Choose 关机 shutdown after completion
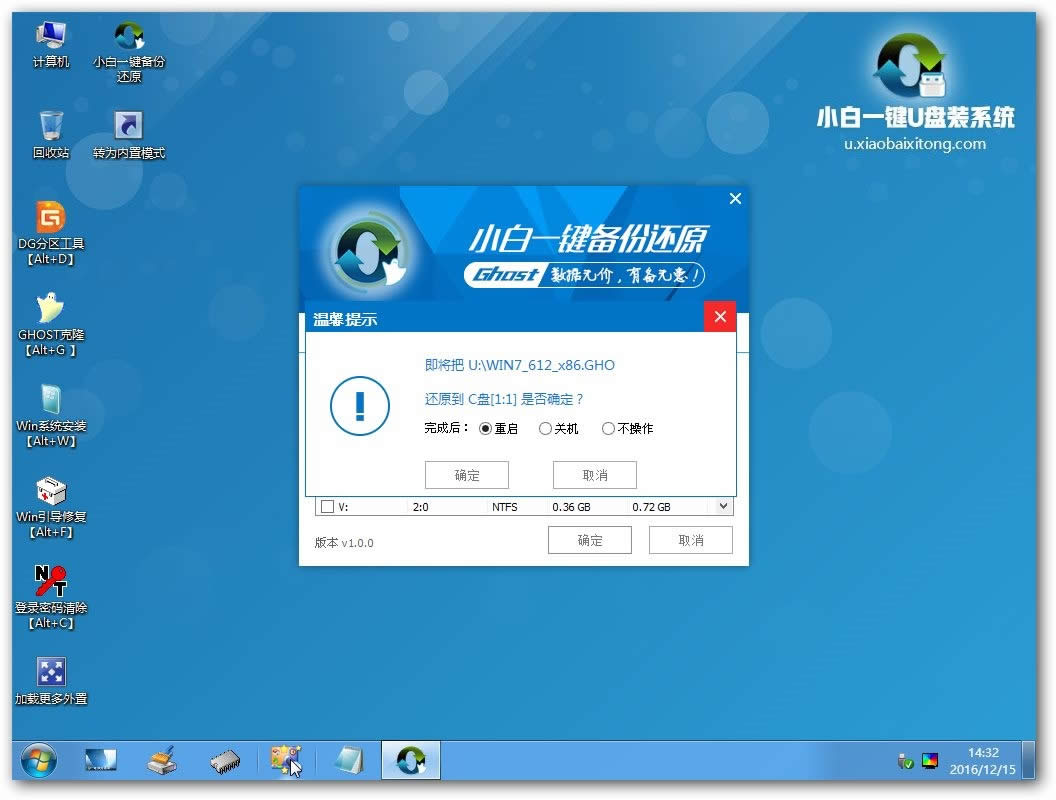This screenshot has width=1056, height=800. (x=547, y=428)
